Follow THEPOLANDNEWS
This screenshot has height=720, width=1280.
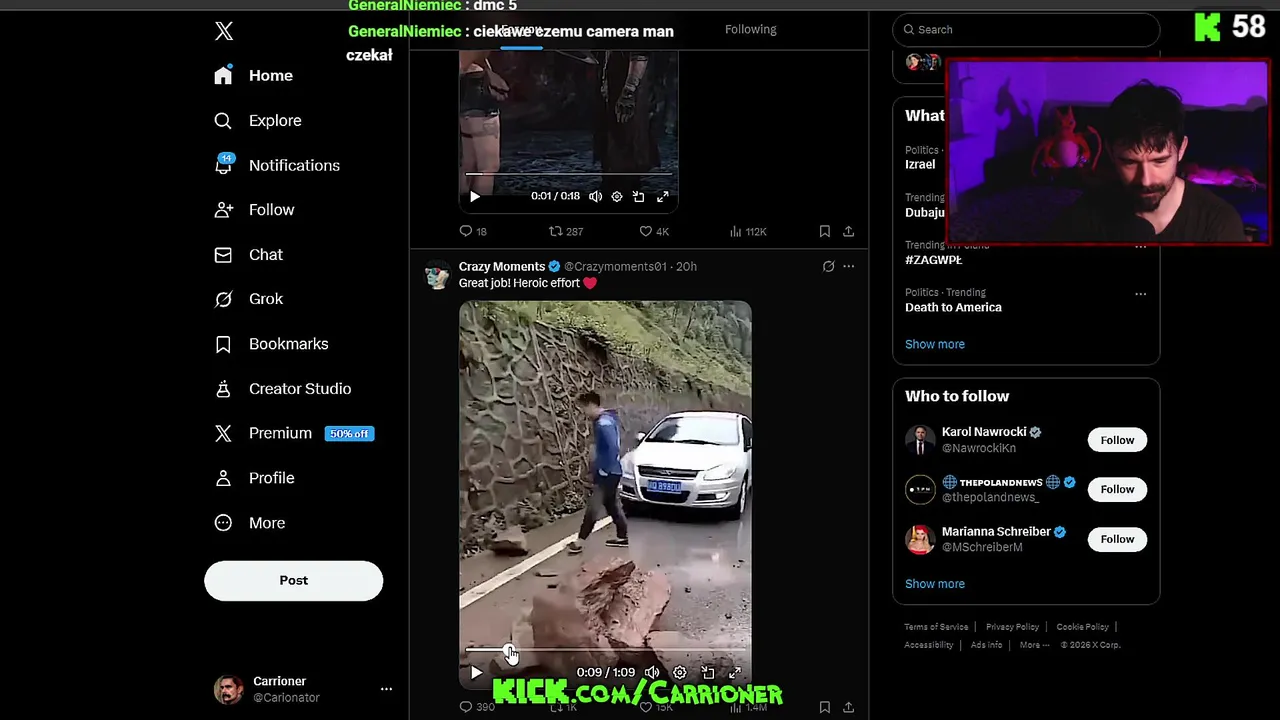coord(1117,489)
